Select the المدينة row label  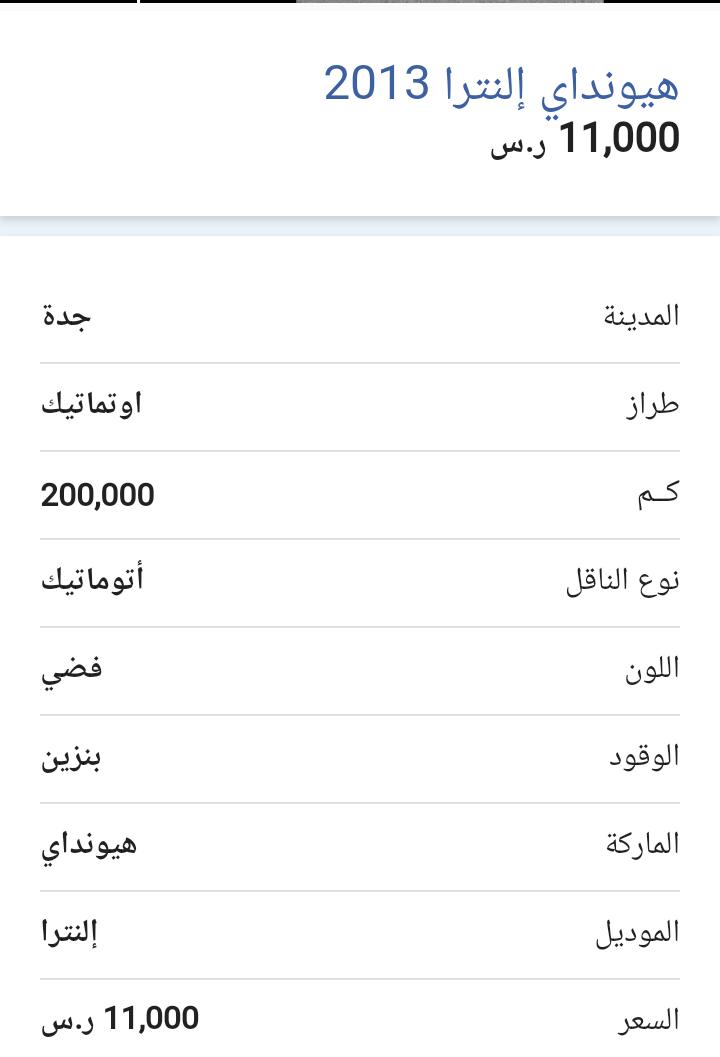[x=641, y=316]
